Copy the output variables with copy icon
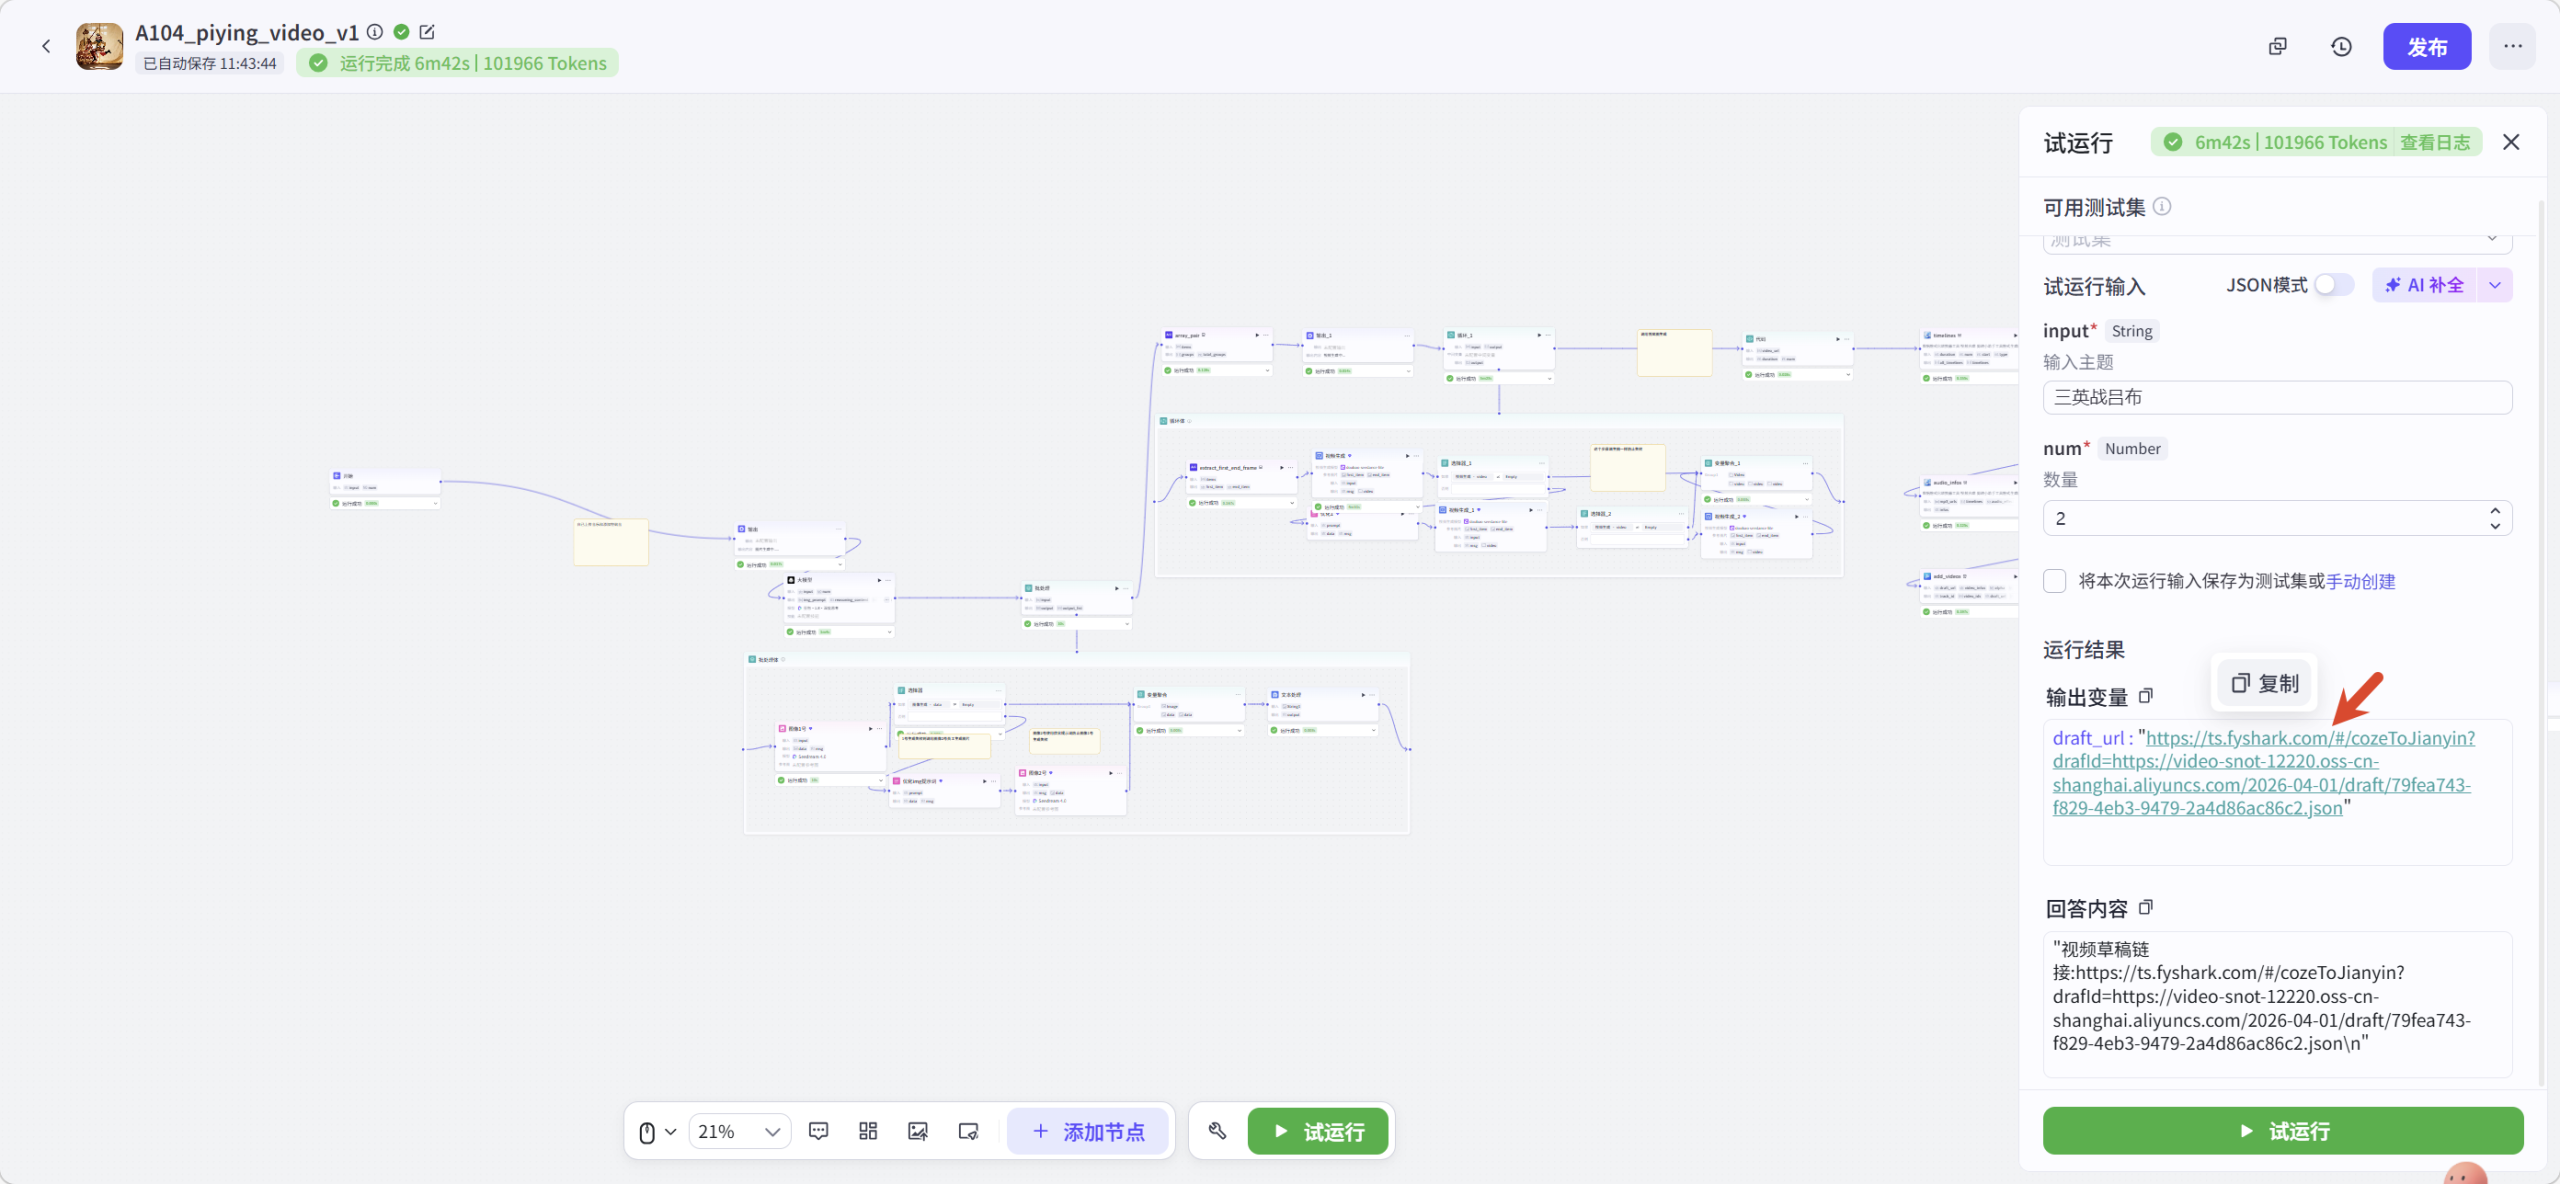 (2145, 696)
